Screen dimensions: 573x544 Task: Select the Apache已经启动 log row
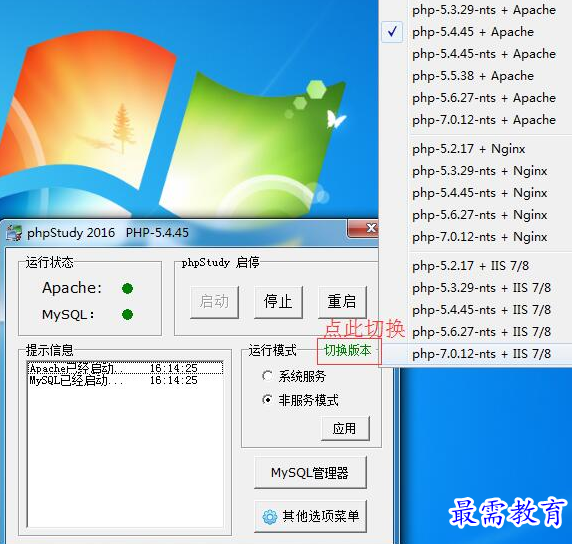click(x=125, y=368)
